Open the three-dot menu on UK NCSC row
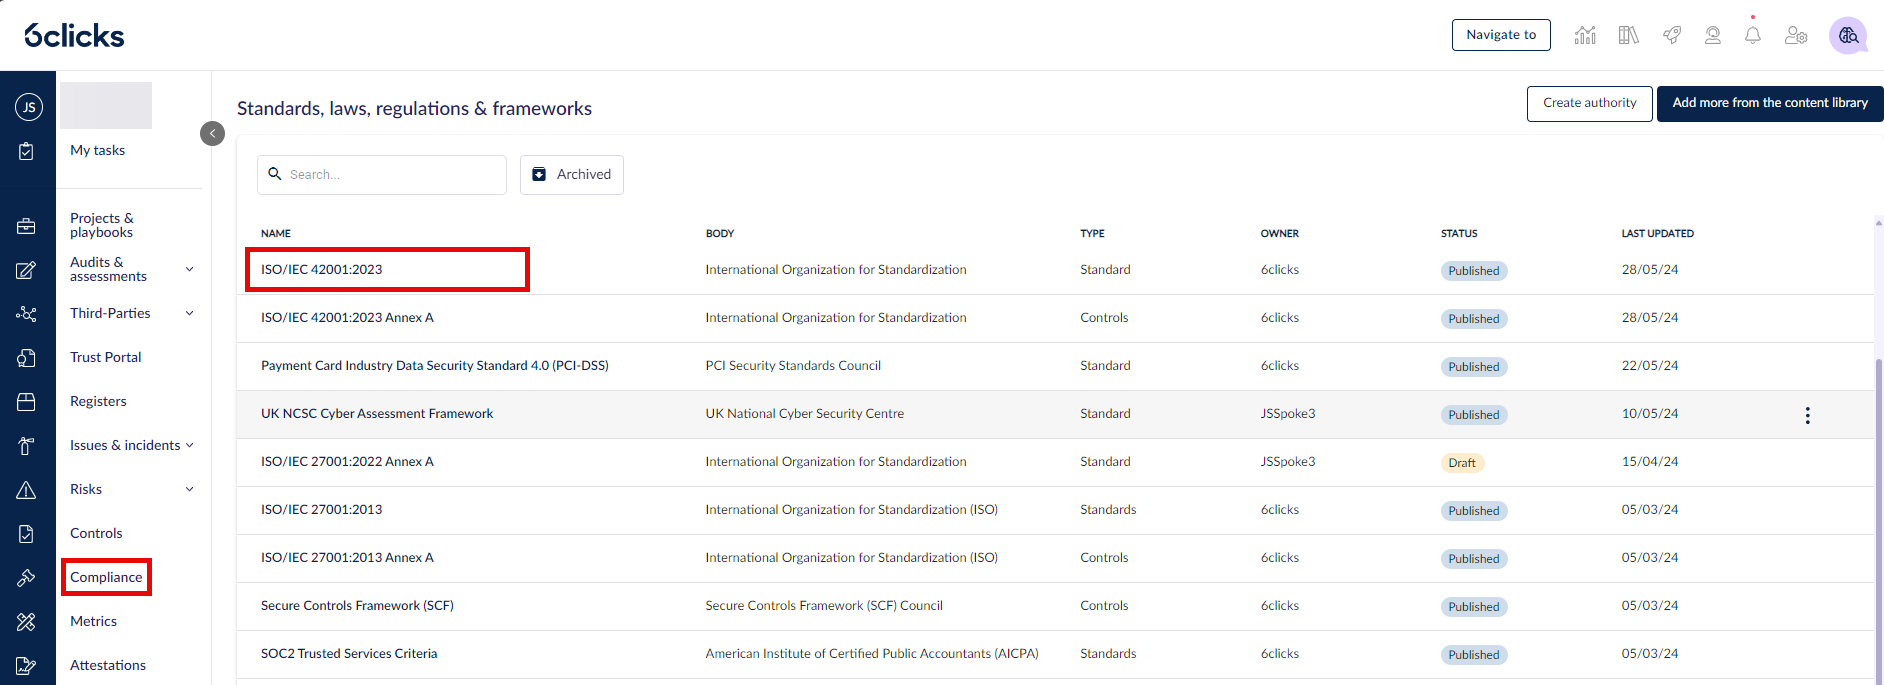The height and width of the screenshot is (685, 1884). coord(1807,415)
